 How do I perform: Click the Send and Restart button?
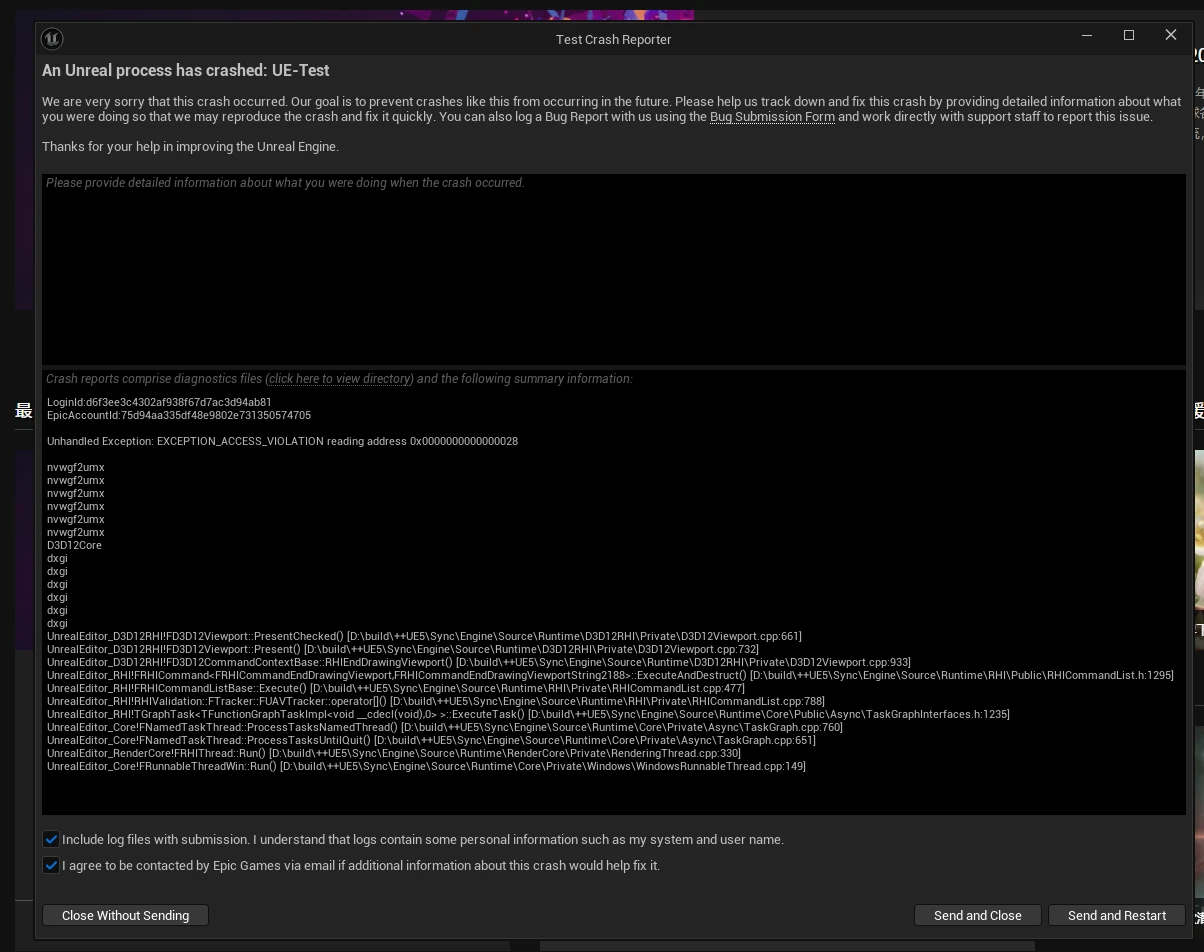pos(1117,915)
